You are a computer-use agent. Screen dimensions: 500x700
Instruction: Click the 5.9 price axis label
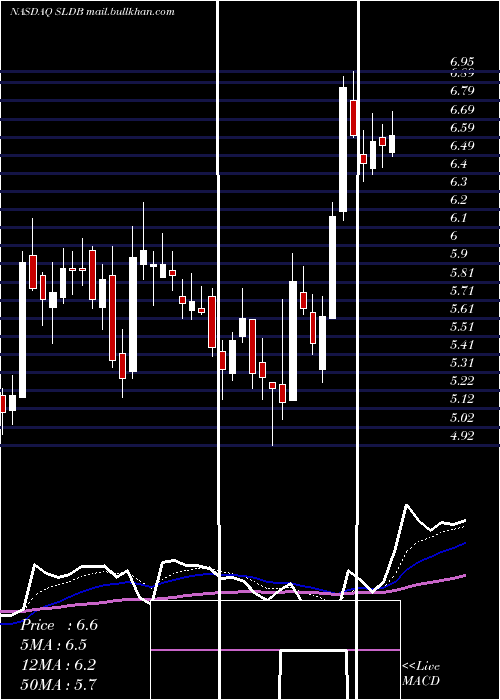[458, 254]
